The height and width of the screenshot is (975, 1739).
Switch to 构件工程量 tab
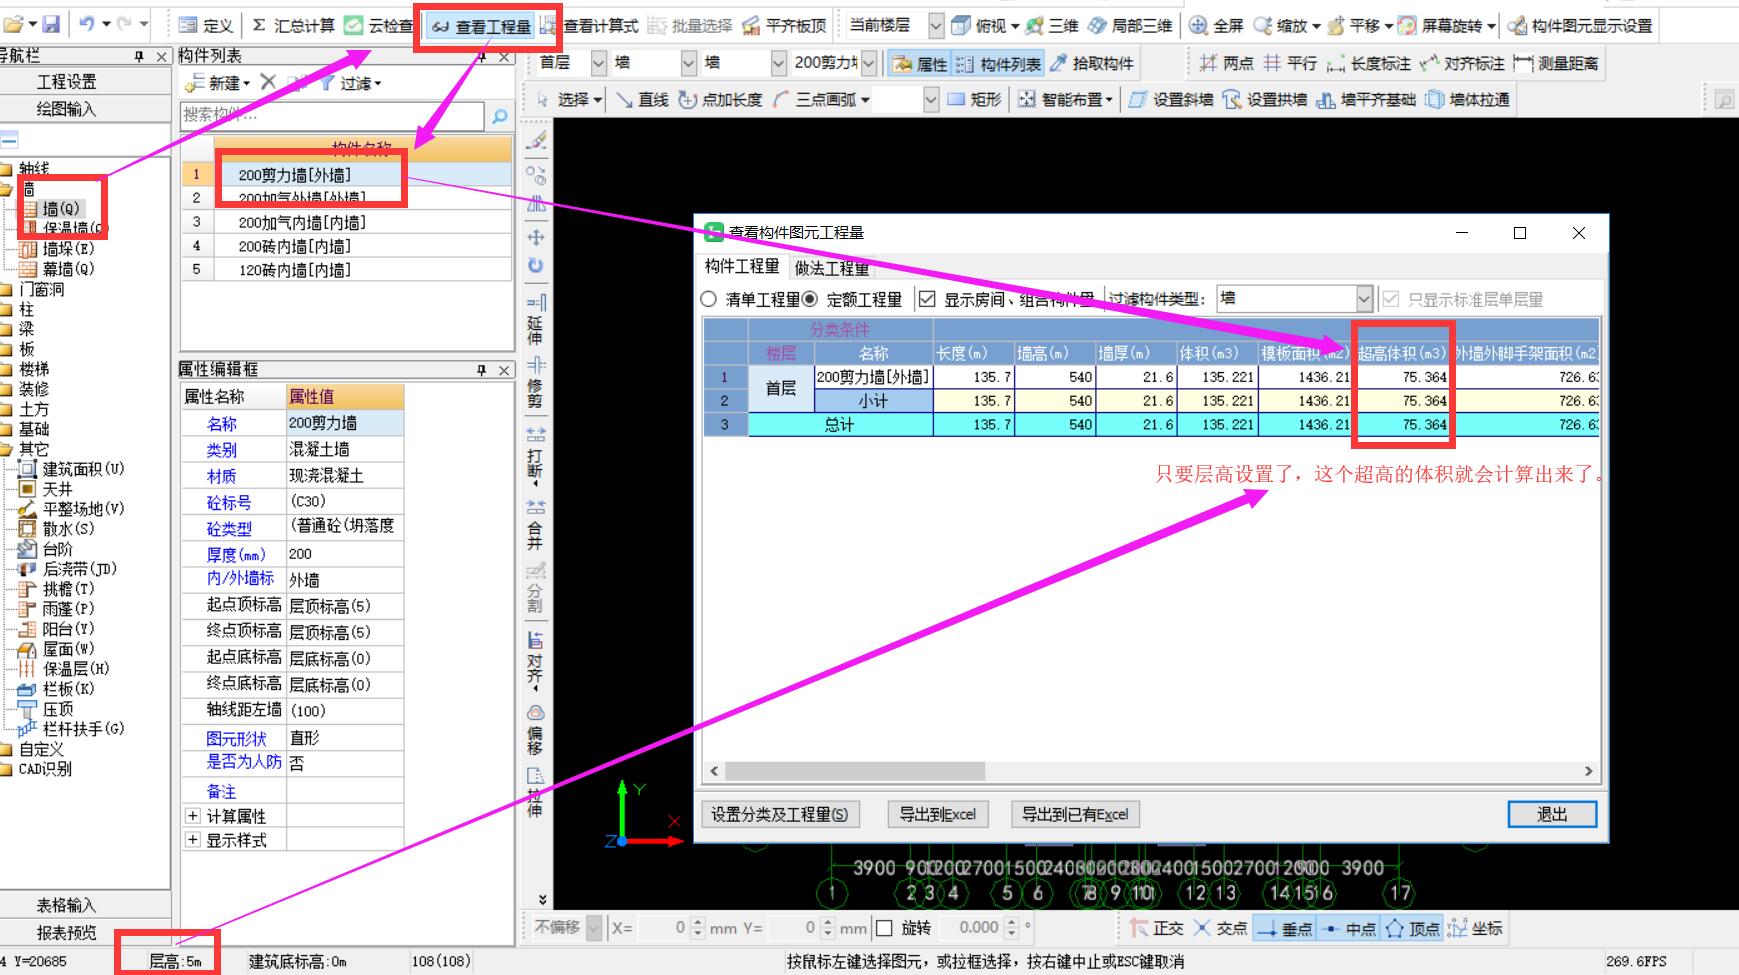(741, 266)
